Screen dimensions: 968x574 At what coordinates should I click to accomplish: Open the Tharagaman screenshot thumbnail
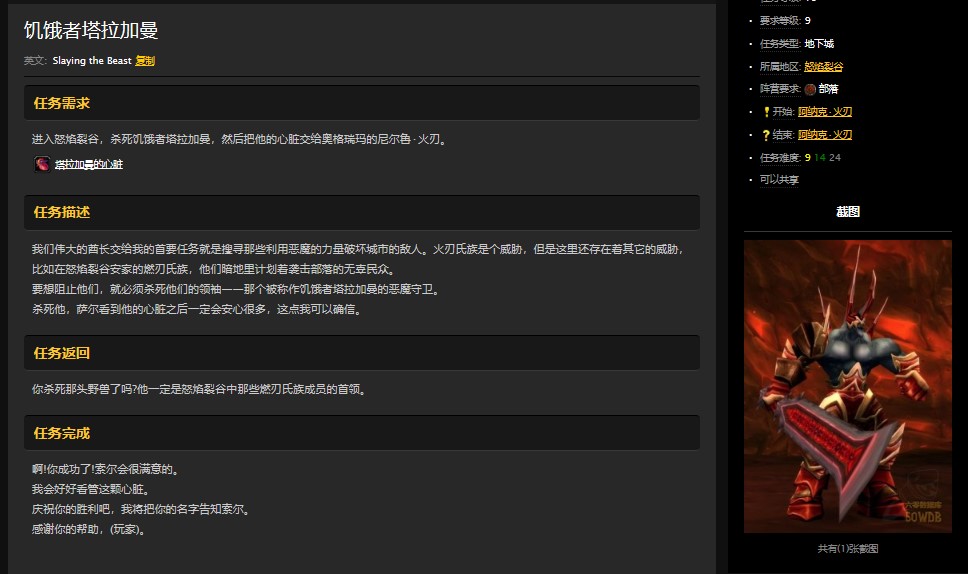pos(847,386)
